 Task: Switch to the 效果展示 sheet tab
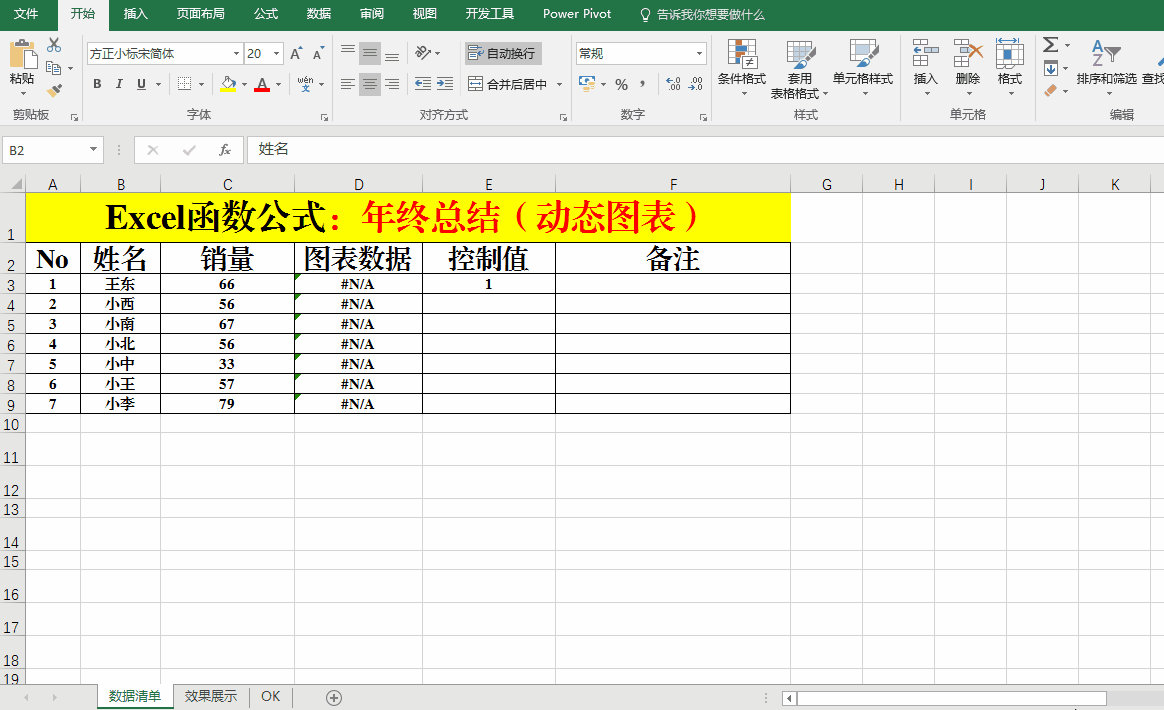tap(210, 695)
